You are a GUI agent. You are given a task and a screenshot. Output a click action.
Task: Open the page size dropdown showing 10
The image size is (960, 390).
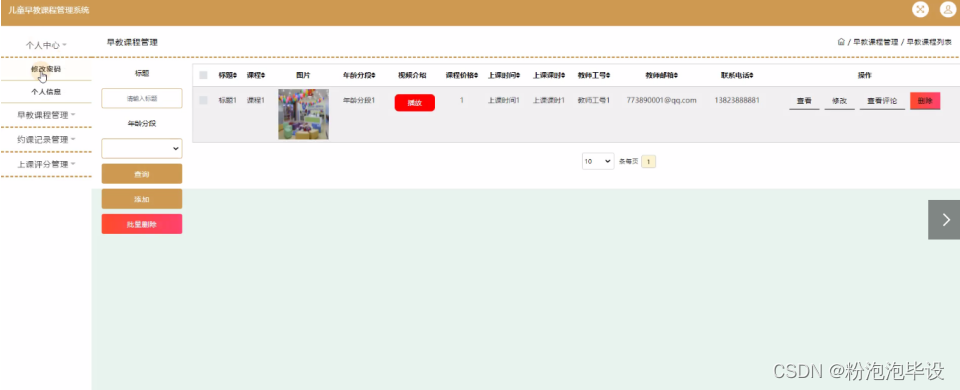(x=598, y=161)
